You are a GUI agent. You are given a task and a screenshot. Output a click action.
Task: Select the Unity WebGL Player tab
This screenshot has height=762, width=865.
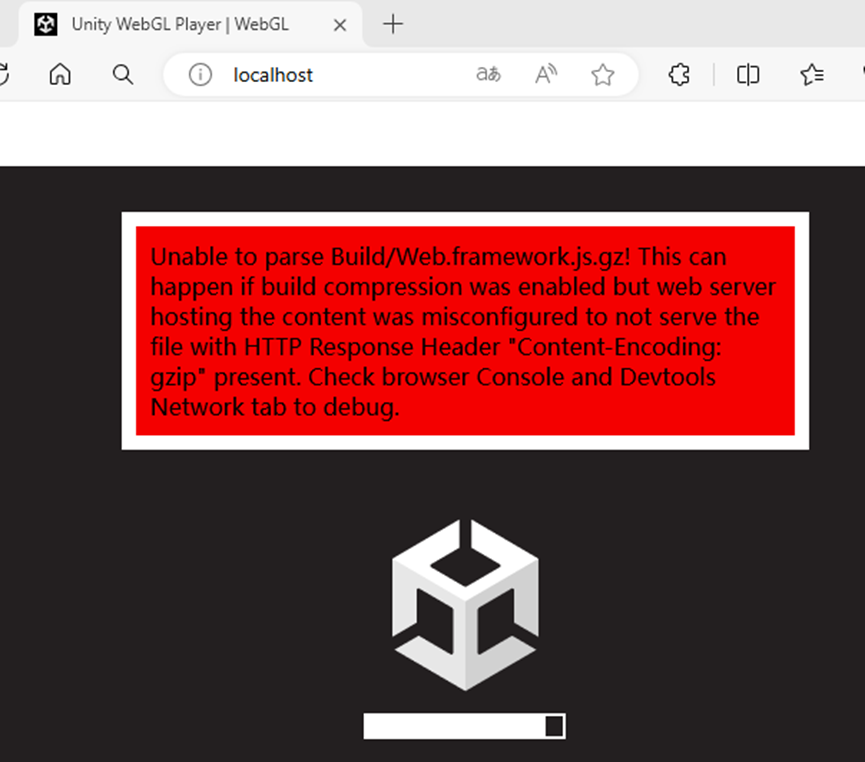pyautogui.click(x=190, y=24)
